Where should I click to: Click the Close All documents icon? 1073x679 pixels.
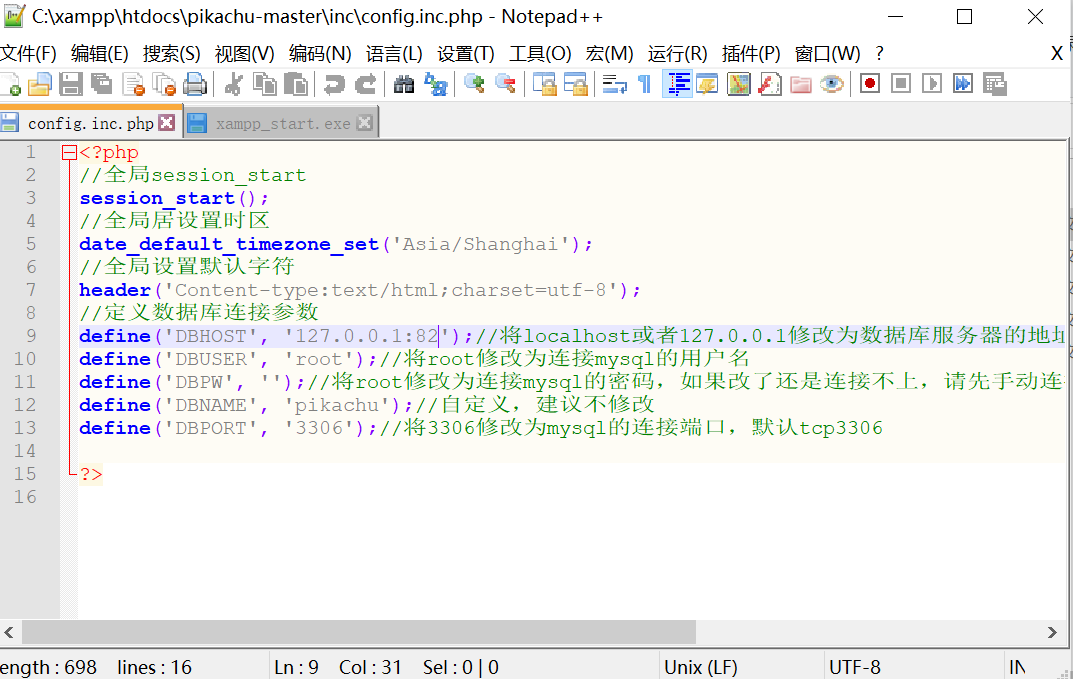point(164,84)
